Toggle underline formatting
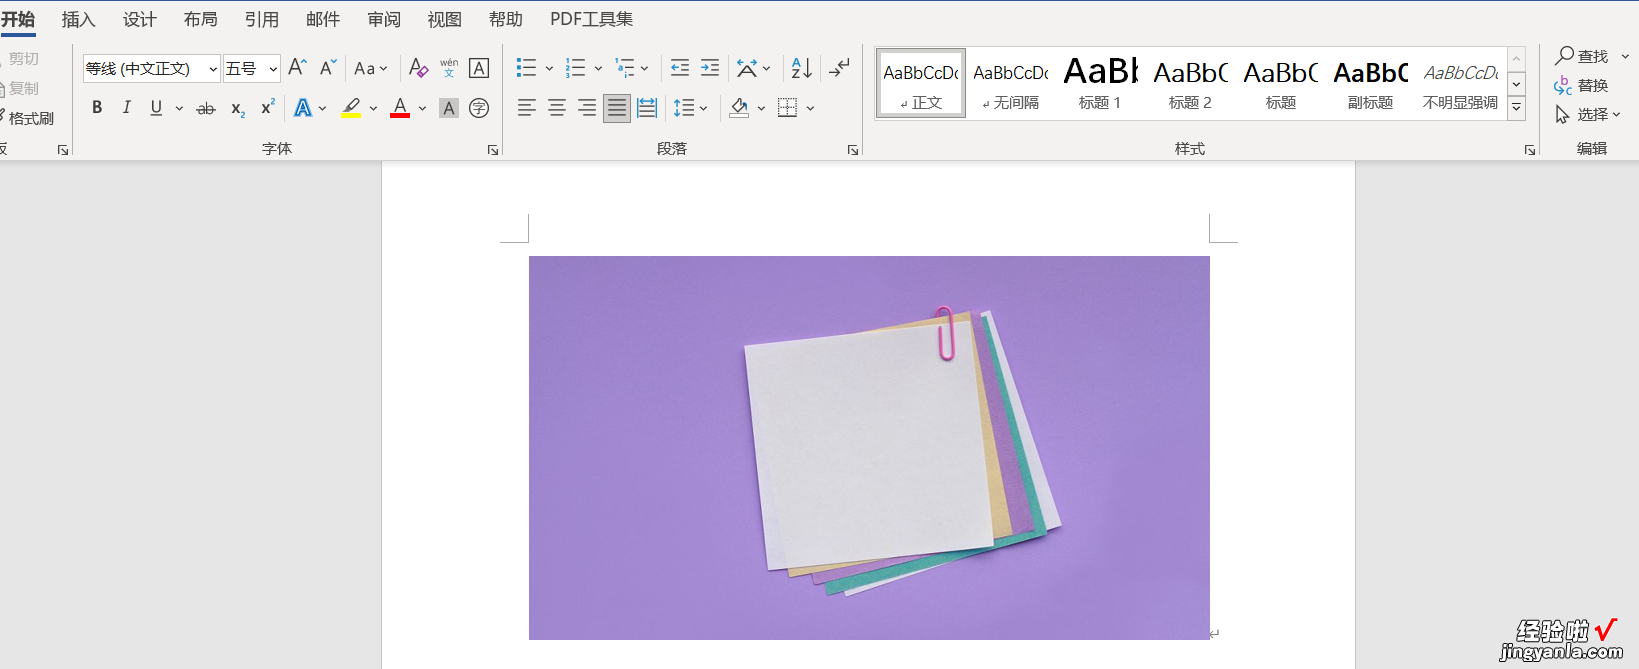 156,108
